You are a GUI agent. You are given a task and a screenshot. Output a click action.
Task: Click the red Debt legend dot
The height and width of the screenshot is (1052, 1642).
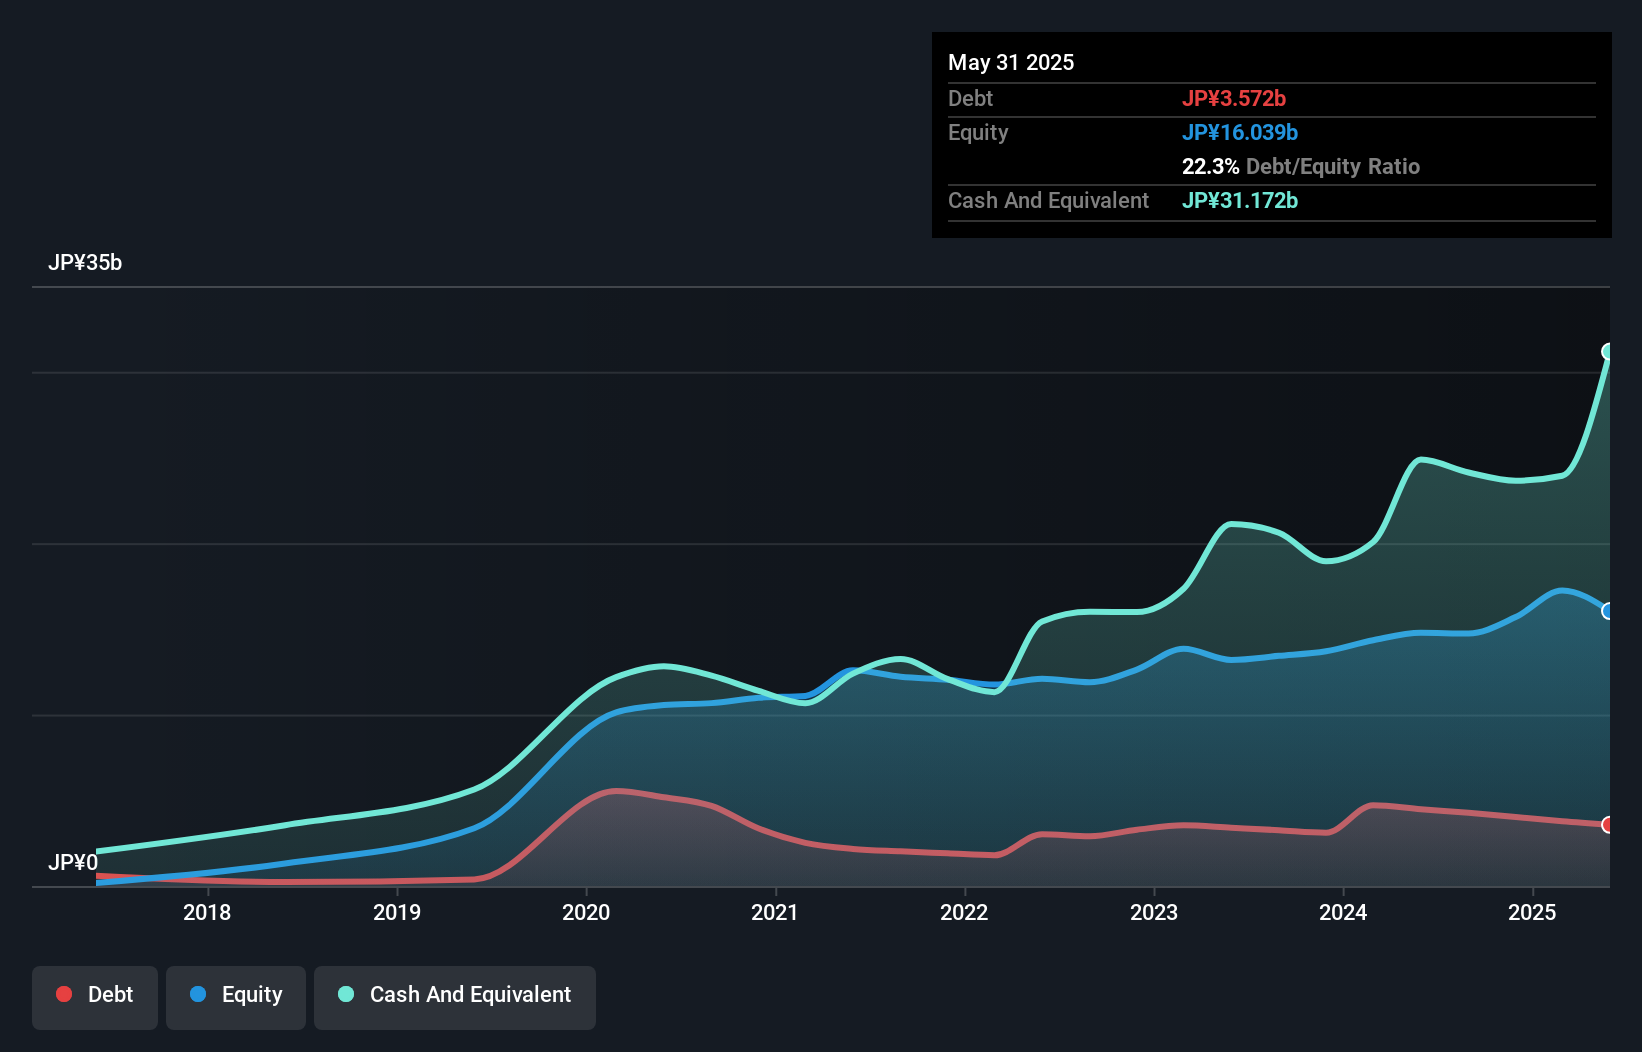64,994
